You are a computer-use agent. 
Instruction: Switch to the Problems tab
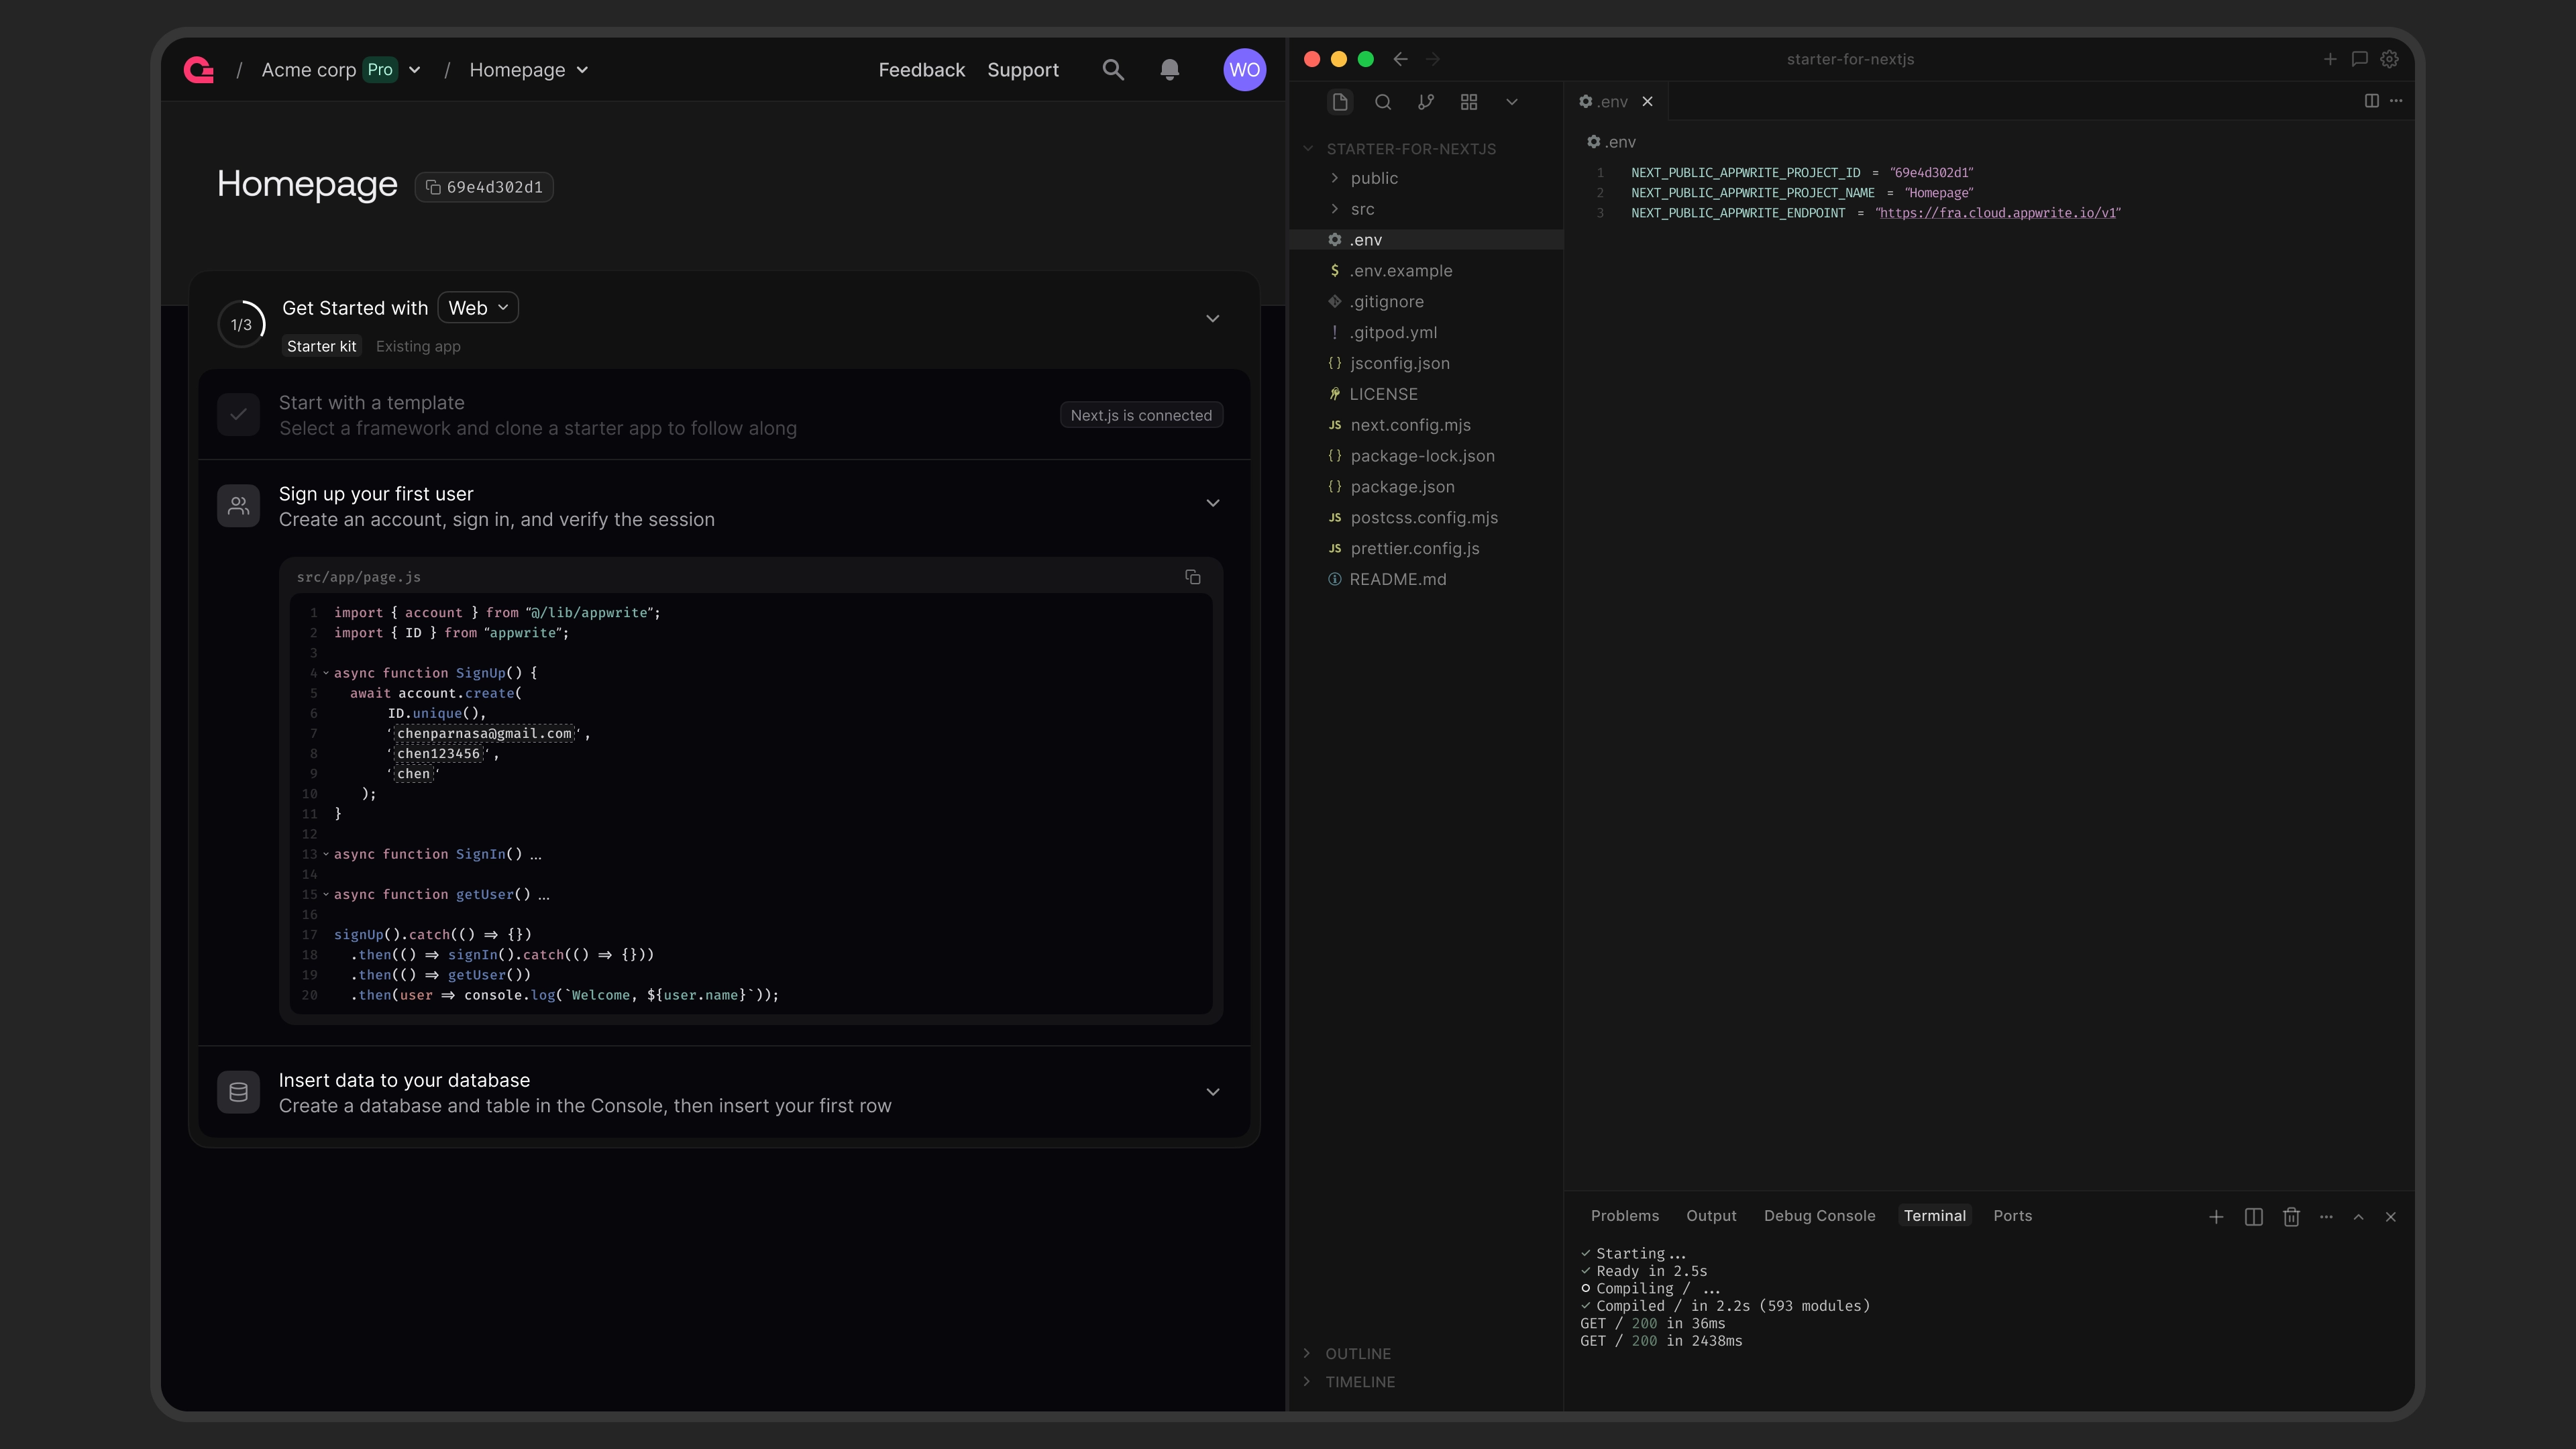pyautogui.click(x=1625, y=1216)
